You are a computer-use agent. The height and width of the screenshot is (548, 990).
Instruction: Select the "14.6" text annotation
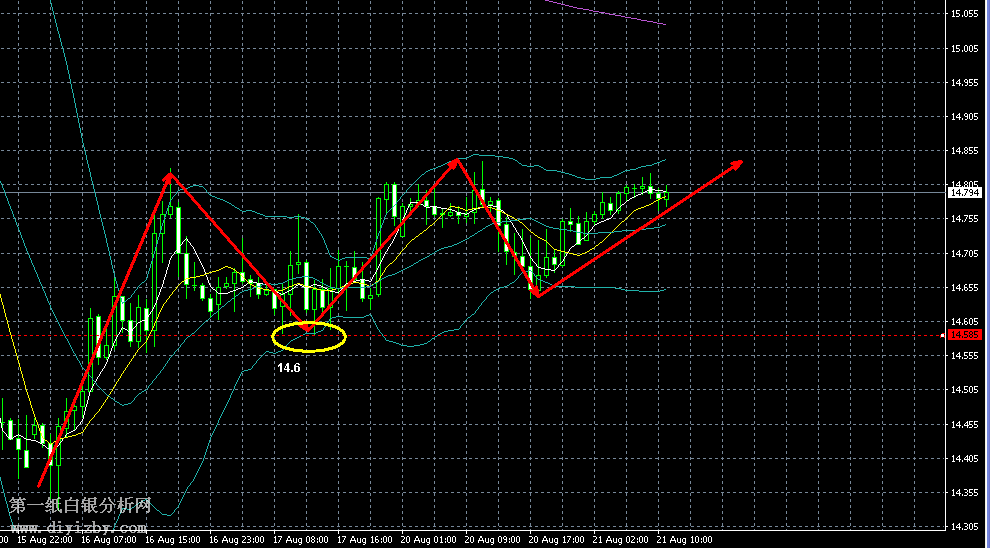coord(289,368)
